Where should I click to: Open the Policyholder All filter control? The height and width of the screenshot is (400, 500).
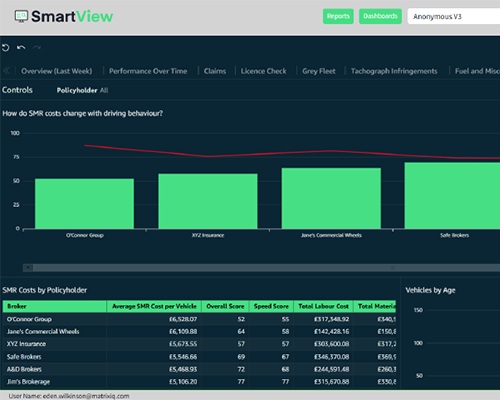click(x=82, y=90)
